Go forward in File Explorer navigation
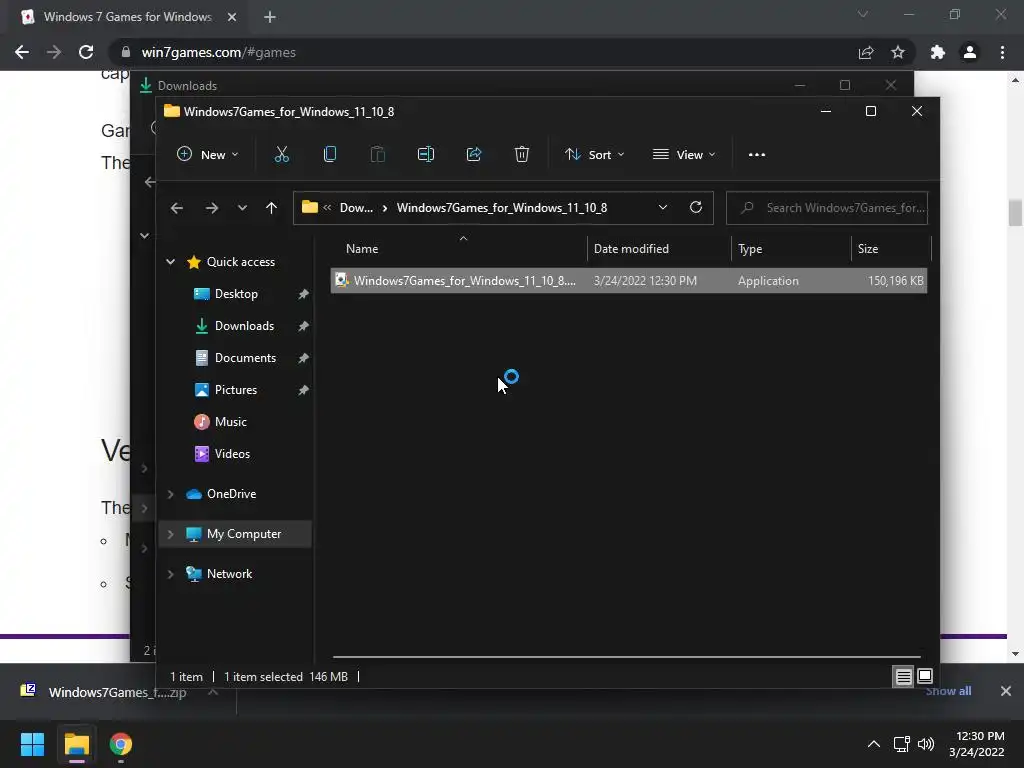 point(212,208)
